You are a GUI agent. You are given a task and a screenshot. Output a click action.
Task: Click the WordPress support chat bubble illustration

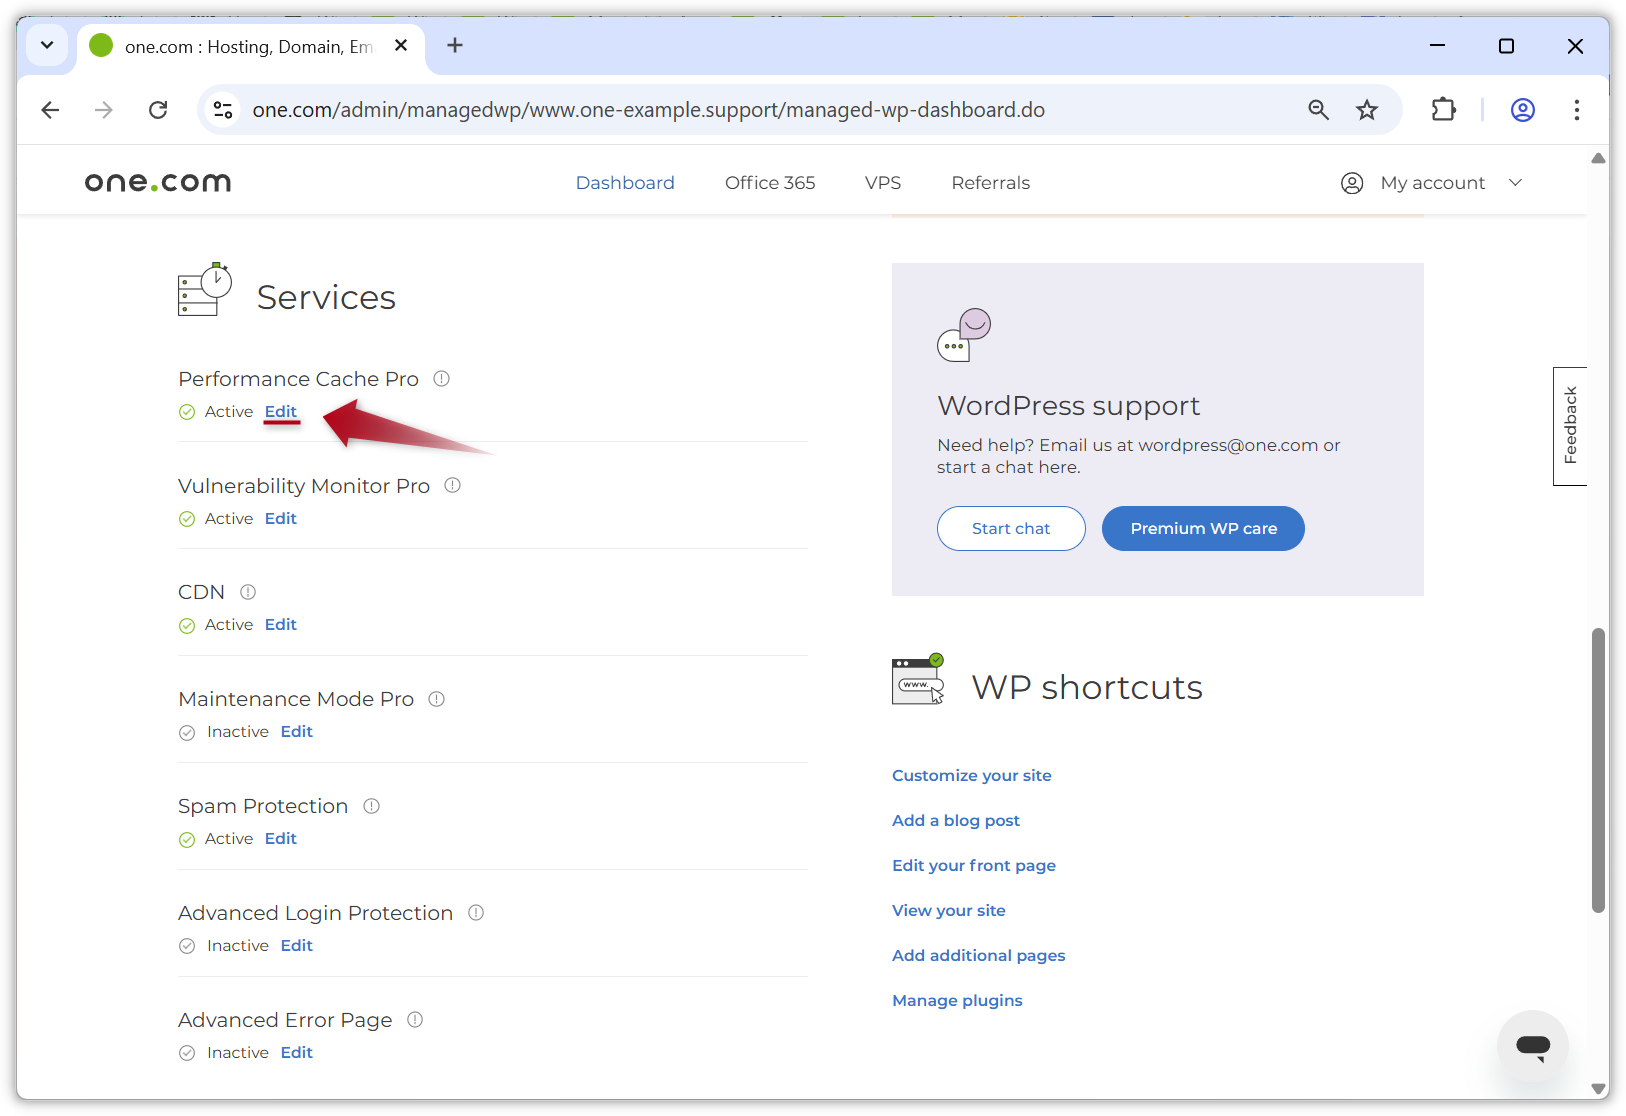963,335
